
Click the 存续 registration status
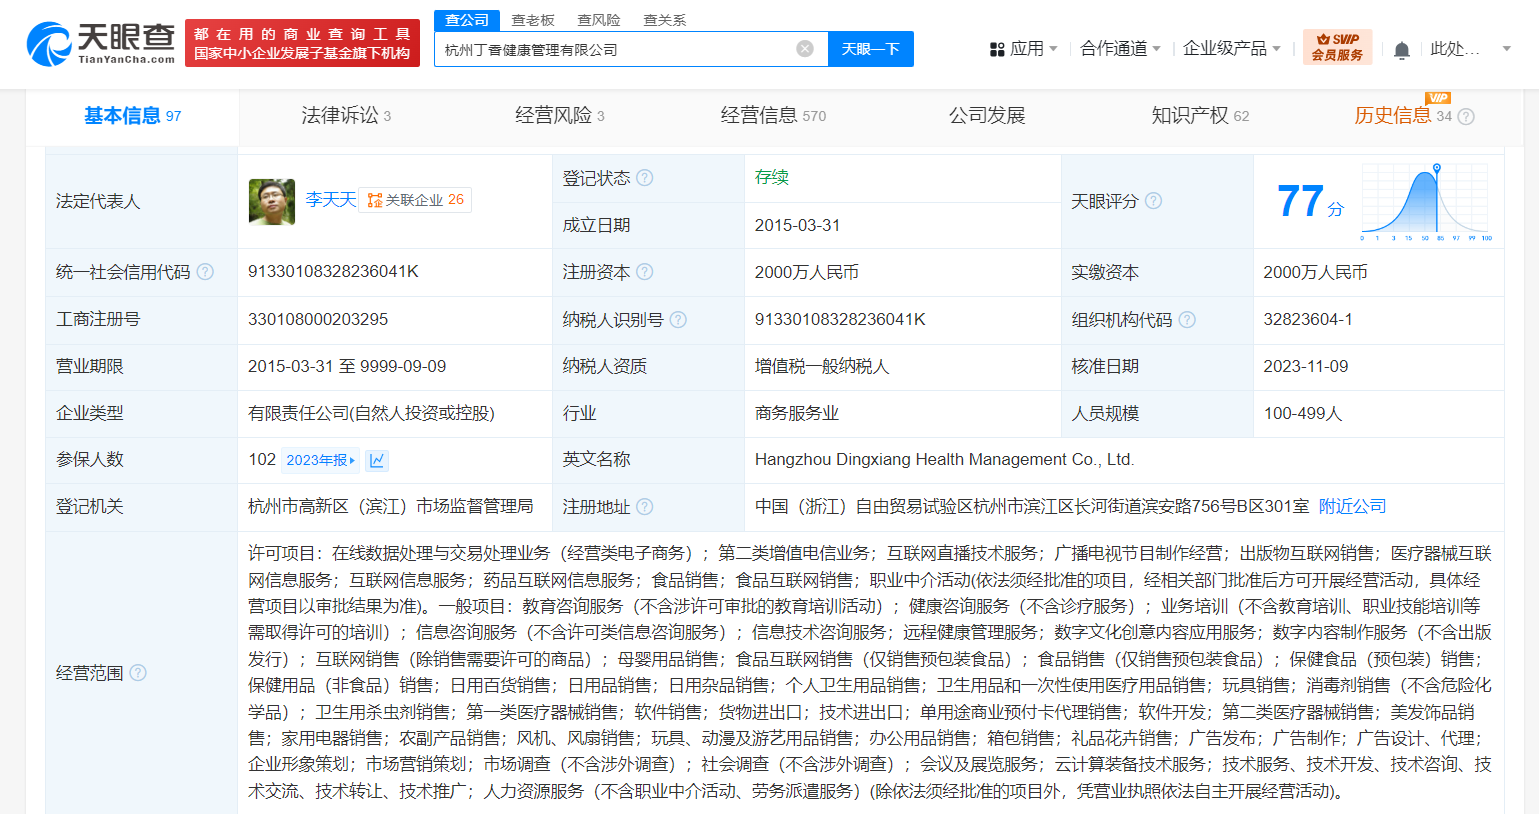(x=772, y=177)
